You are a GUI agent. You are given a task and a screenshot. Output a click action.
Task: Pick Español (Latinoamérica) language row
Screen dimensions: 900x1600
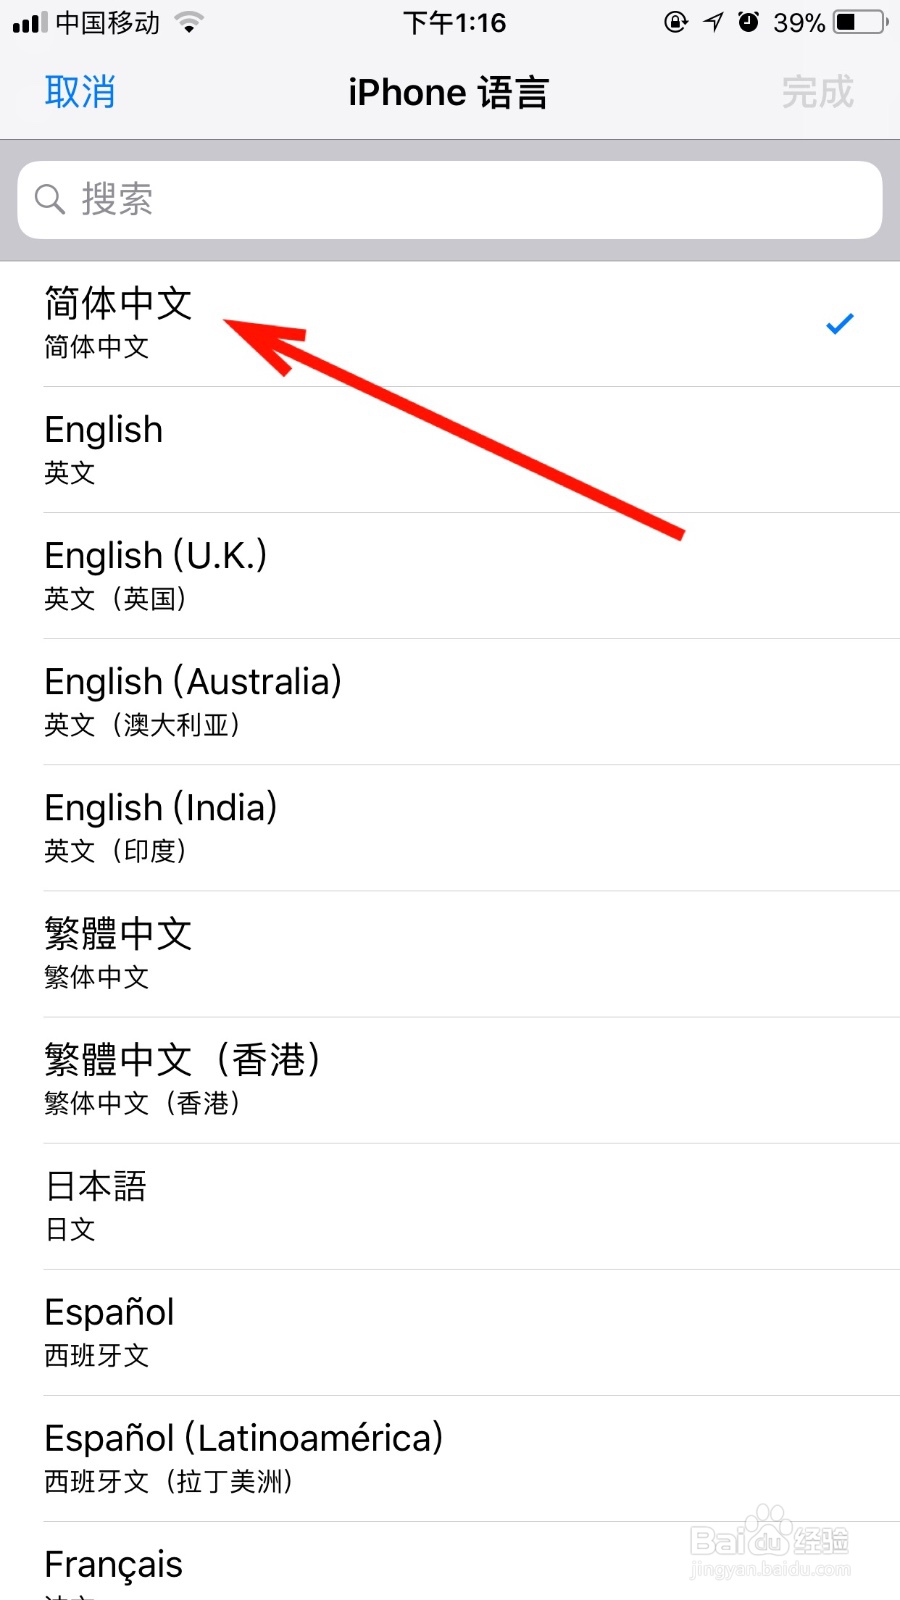[x=450, y=1458]
